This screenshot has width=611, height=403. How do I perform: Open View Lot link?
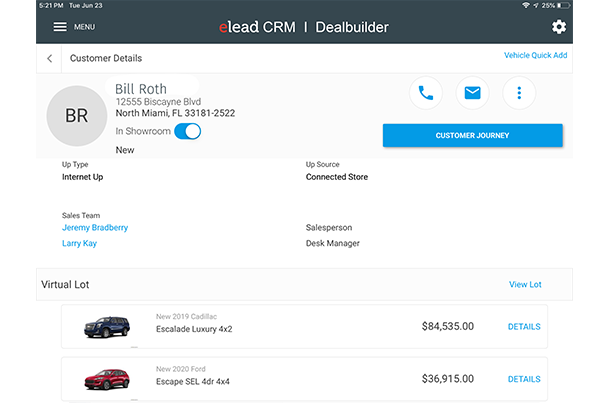coord(525,285)
